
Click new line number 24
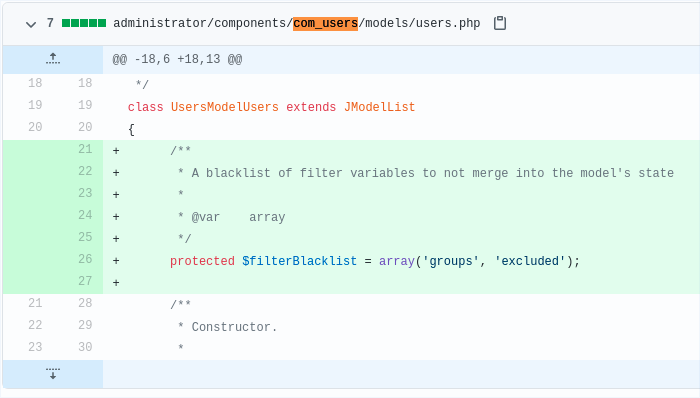(x=85, y=215)
